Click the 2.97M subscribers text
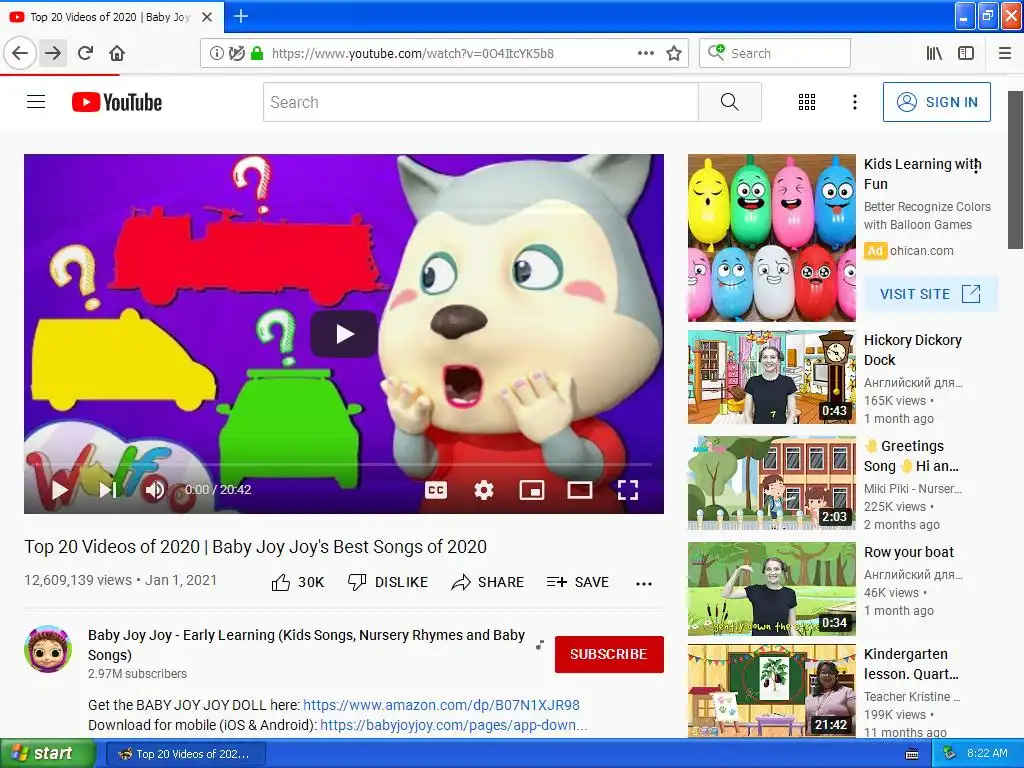The width and height of the screenshot is (1024, 768). click(137, 673)
